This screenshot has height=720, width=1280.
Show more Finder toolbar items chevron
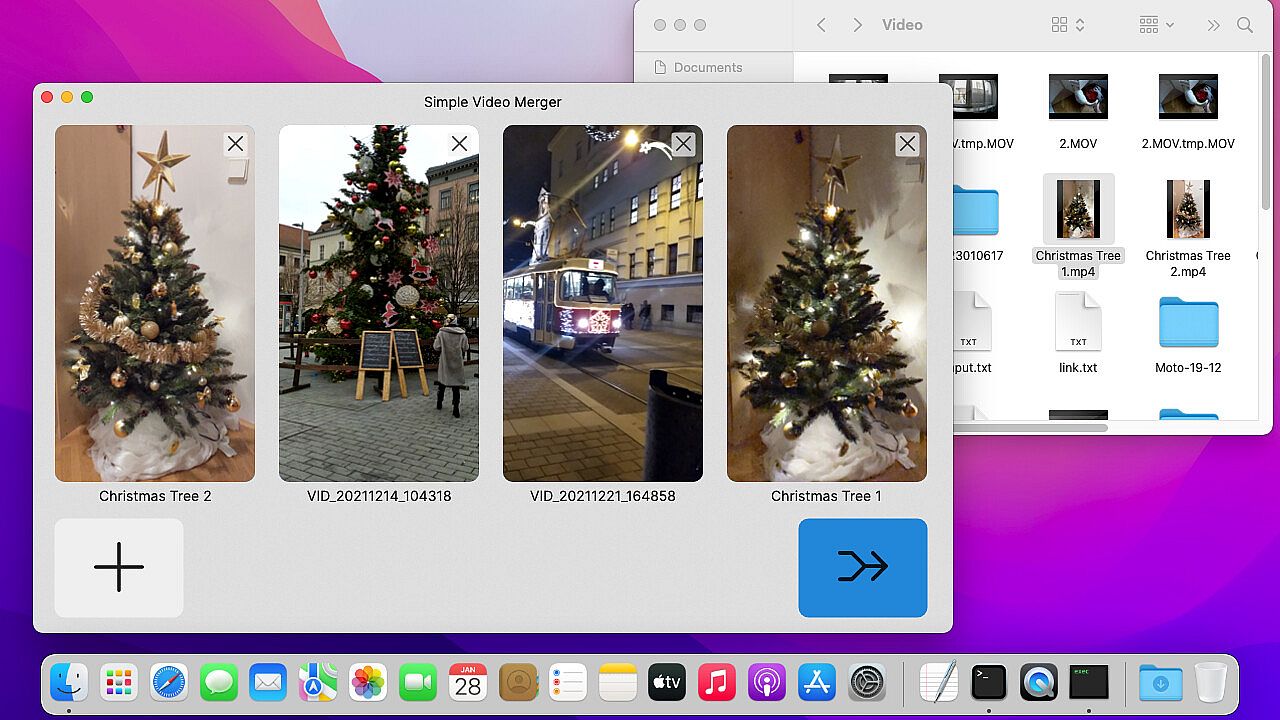click(1213, 25)
